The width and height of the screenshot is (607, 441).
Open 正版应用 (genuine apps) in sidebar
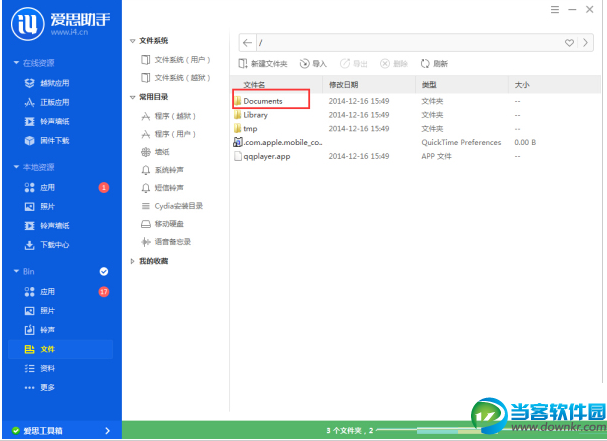[47, 102]
